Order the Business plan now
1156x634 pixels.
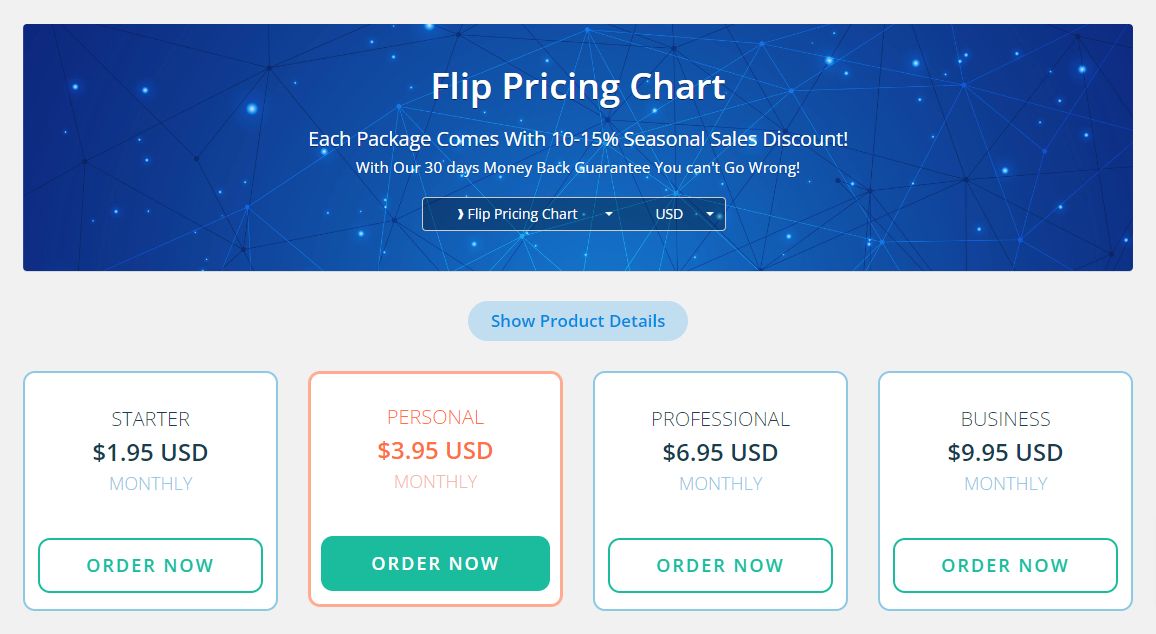click(x=1006, y=565)
